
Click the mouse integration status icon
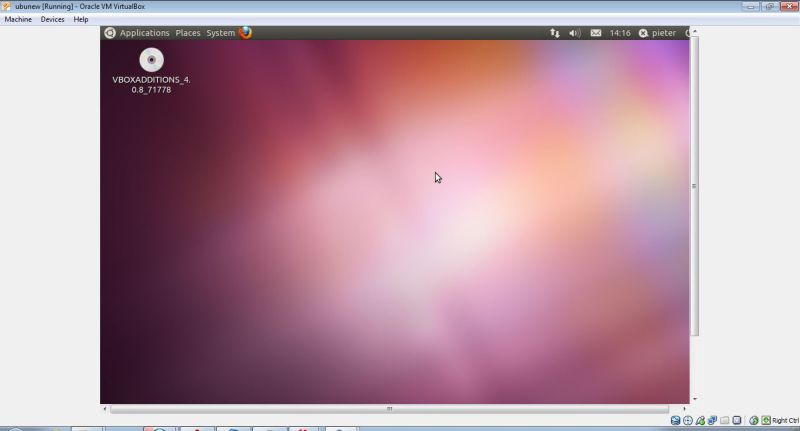[754, 420]
